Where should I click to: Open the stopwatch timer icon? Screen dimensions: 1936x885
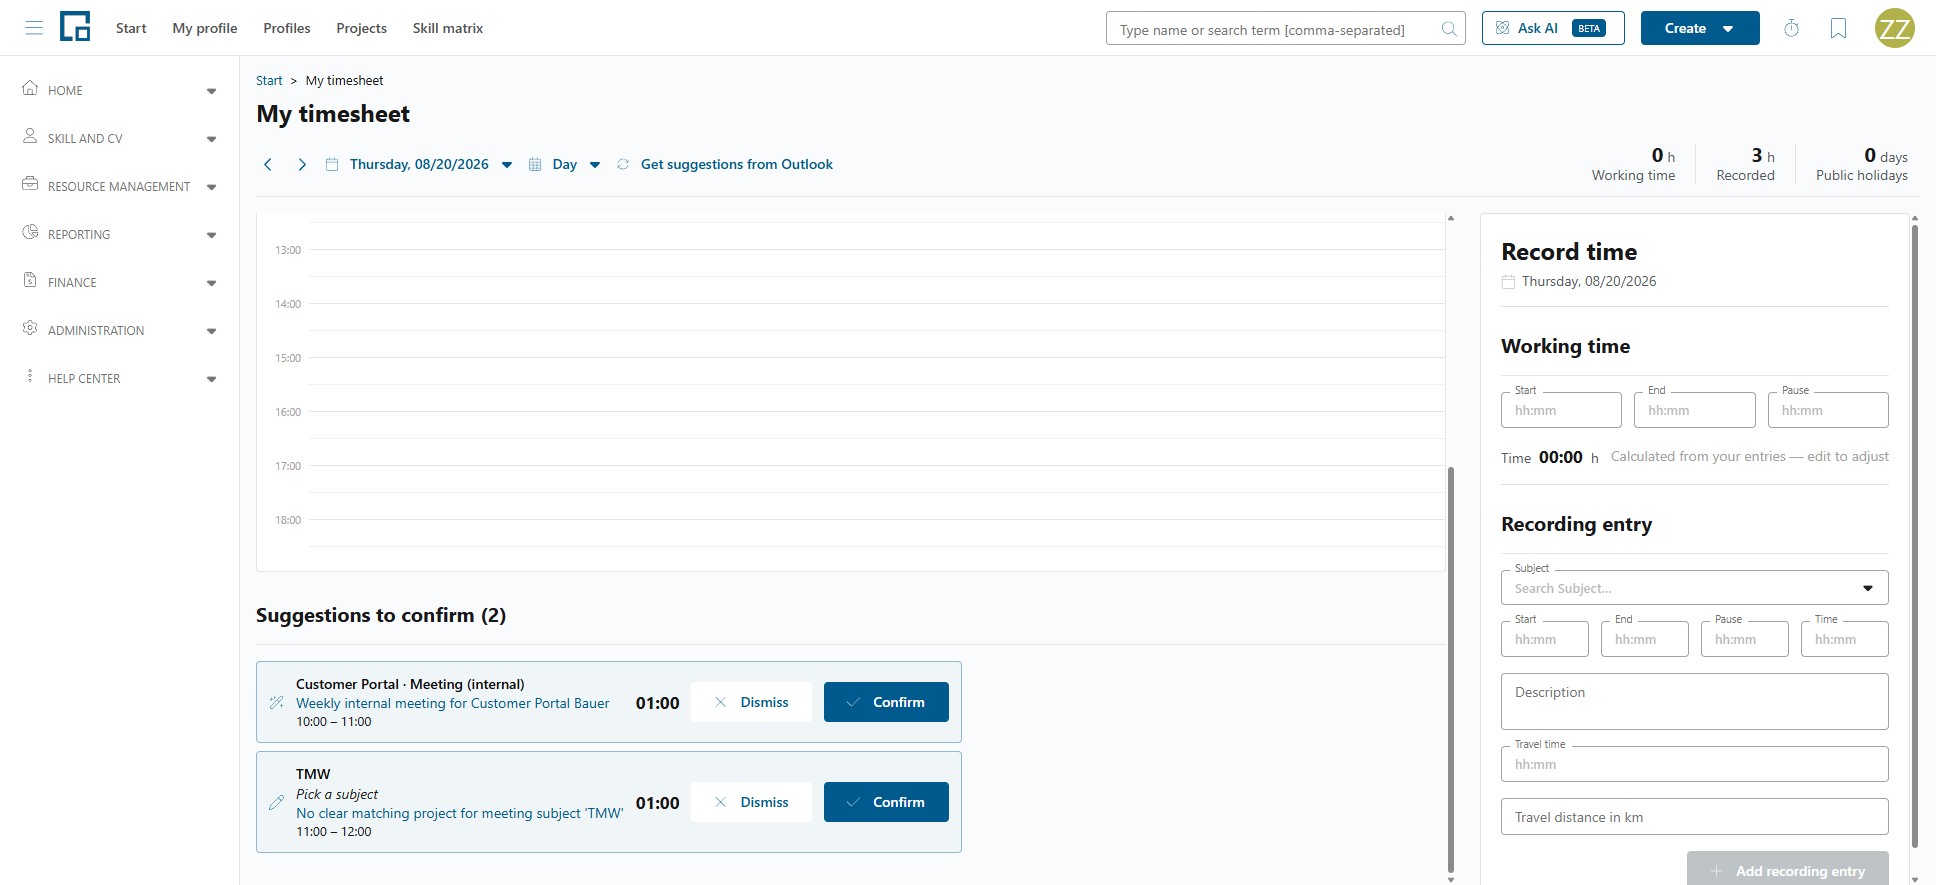click(1791, 28)
